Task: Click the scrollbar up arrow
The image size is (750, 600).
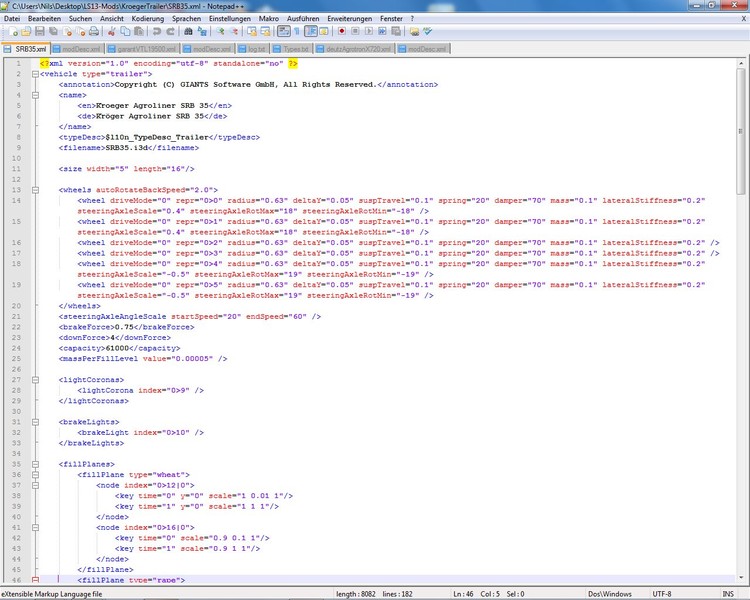Action: [x=740, y=63]
